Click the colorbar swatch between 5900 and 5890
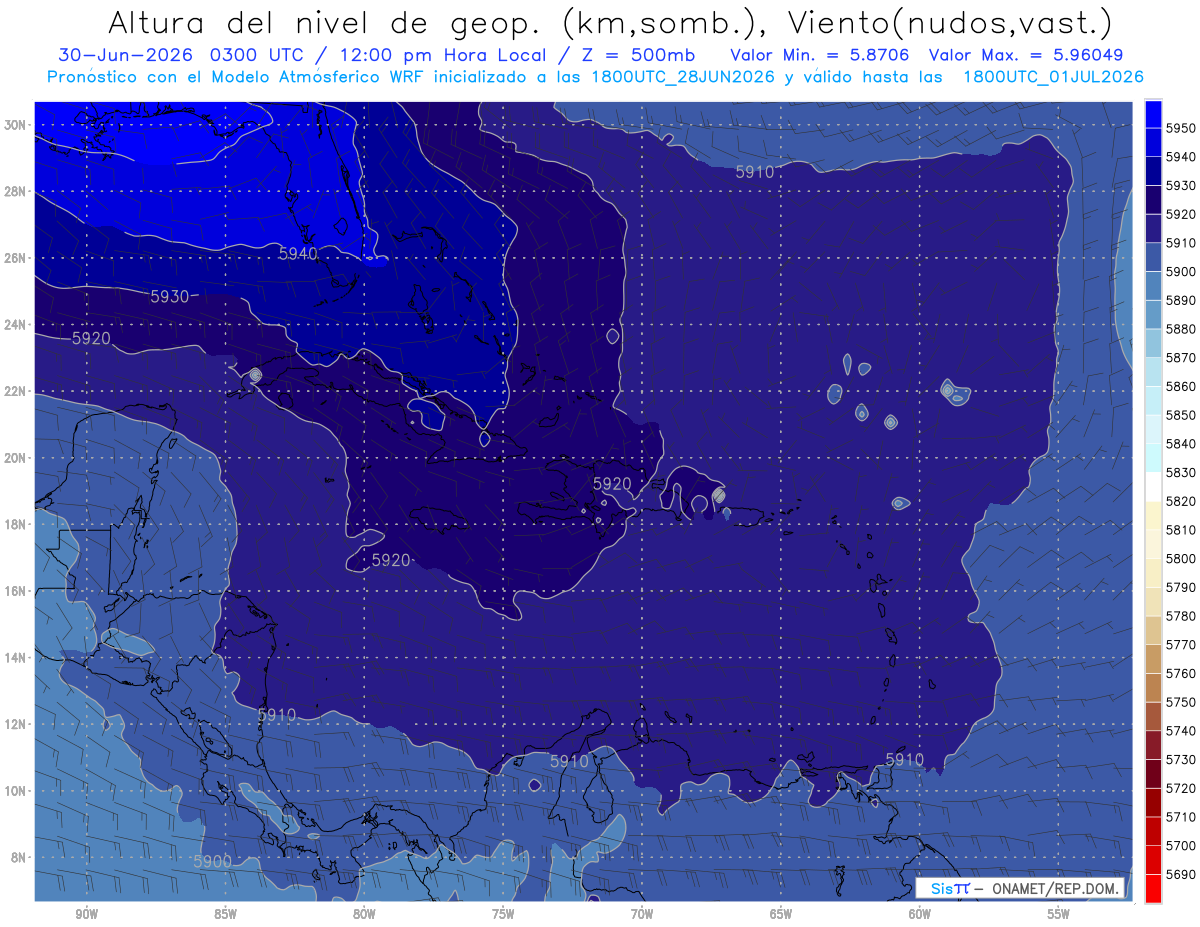This screenshot has width=1200, height=927. click(1152, 286)
